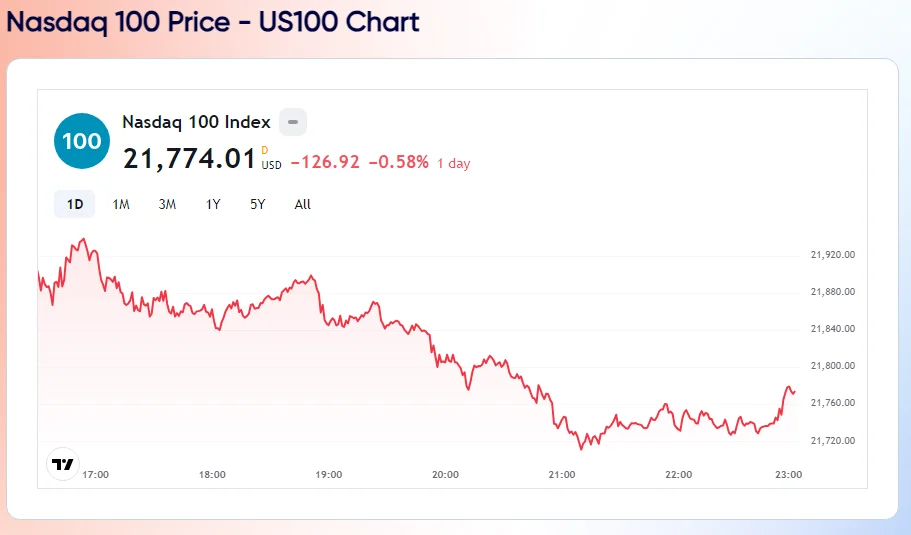Click the USD currency label
This screenshot has width=911, height=535.
pos(271,166)
